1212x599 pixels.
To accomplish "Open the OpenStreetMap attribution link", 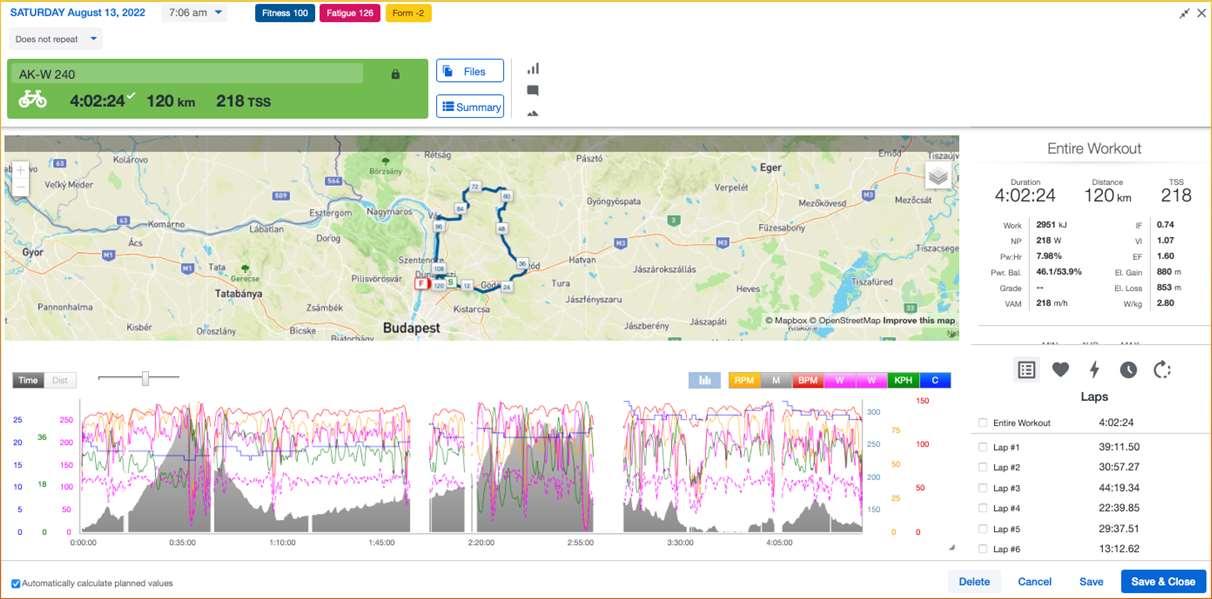I will 845,321.
